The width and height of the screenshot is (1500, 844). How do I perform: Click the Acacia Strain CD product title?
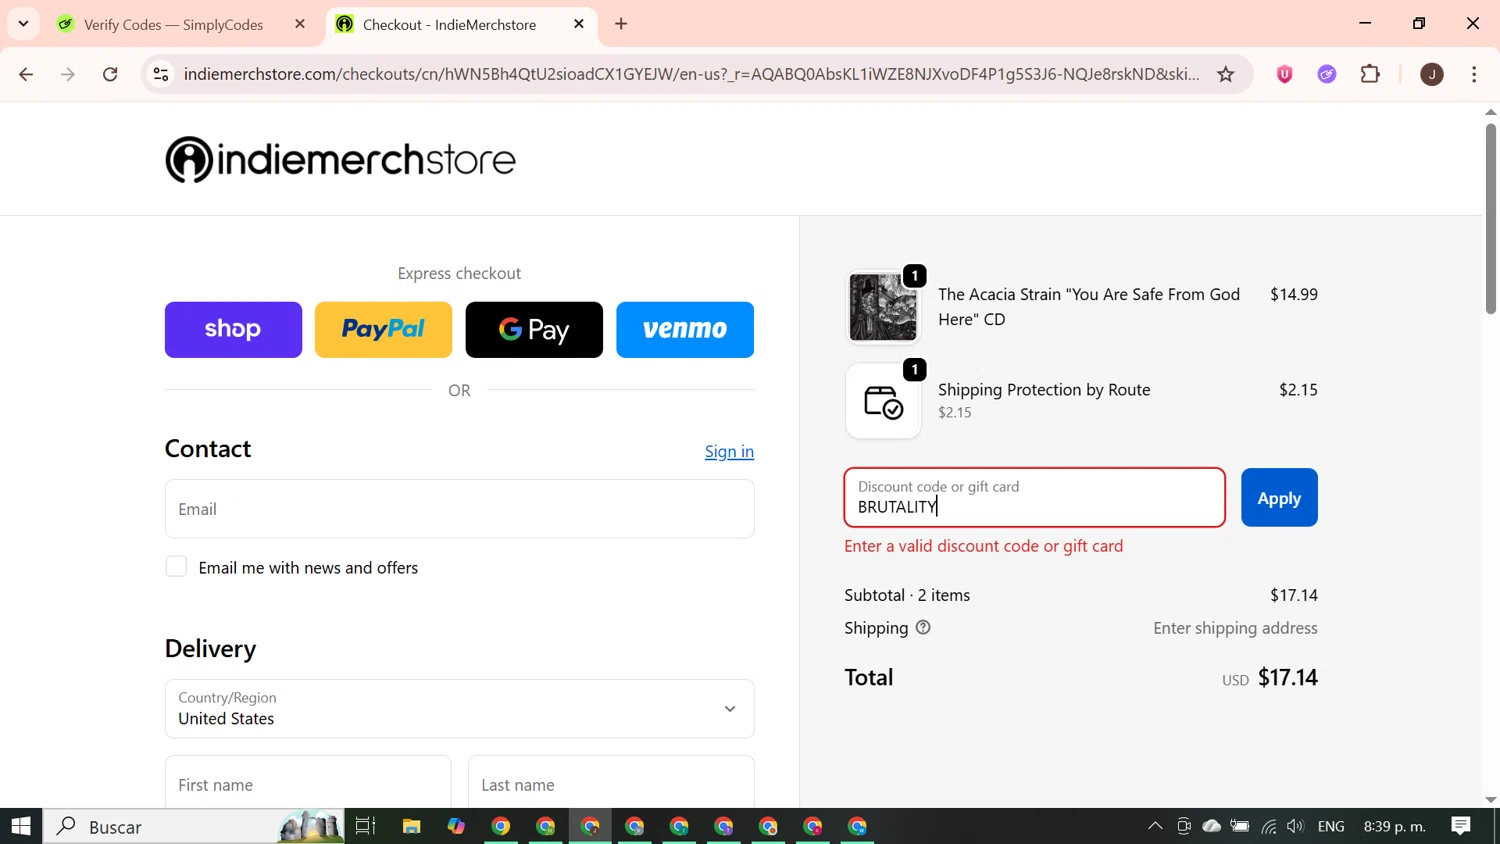coord(1089,307)
